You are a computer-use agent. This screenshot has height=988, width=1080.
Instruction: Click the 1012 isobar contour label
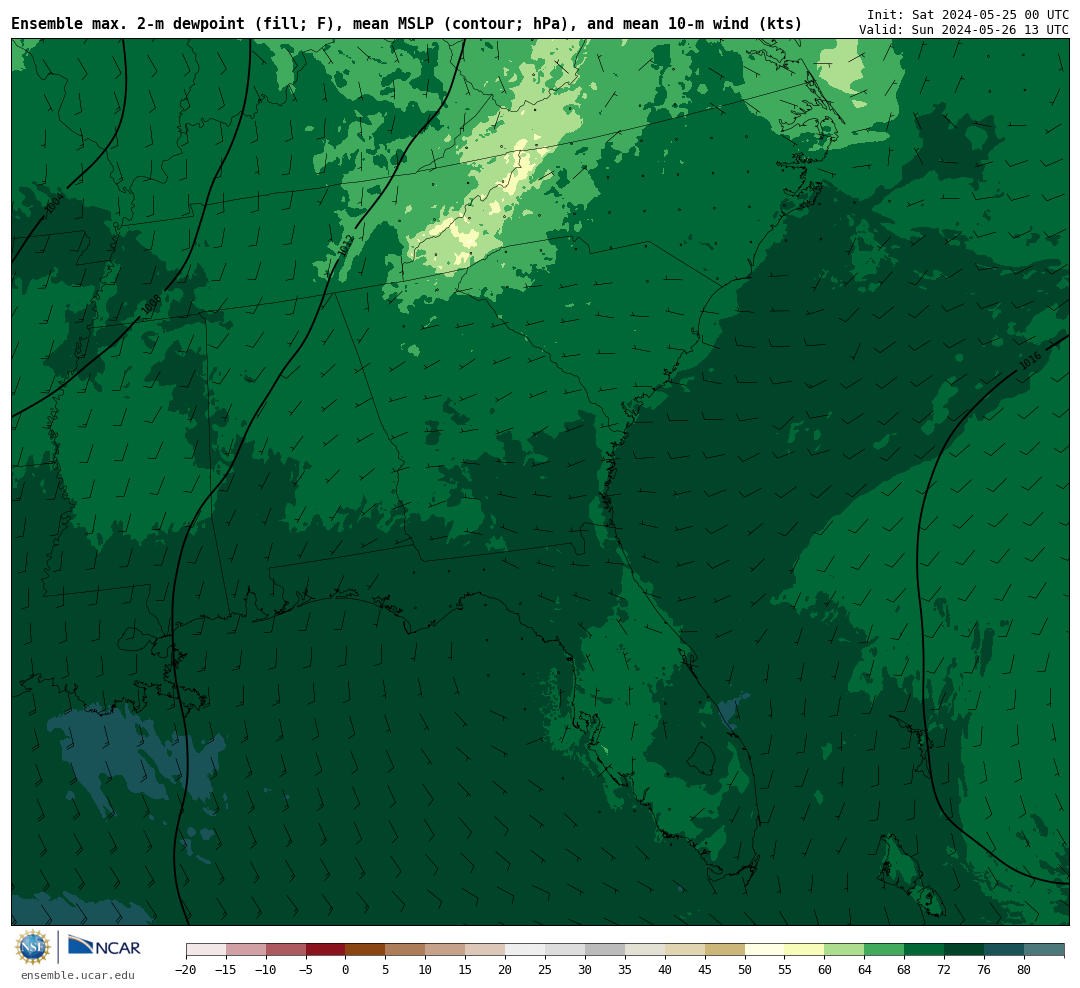coord(346,246)
